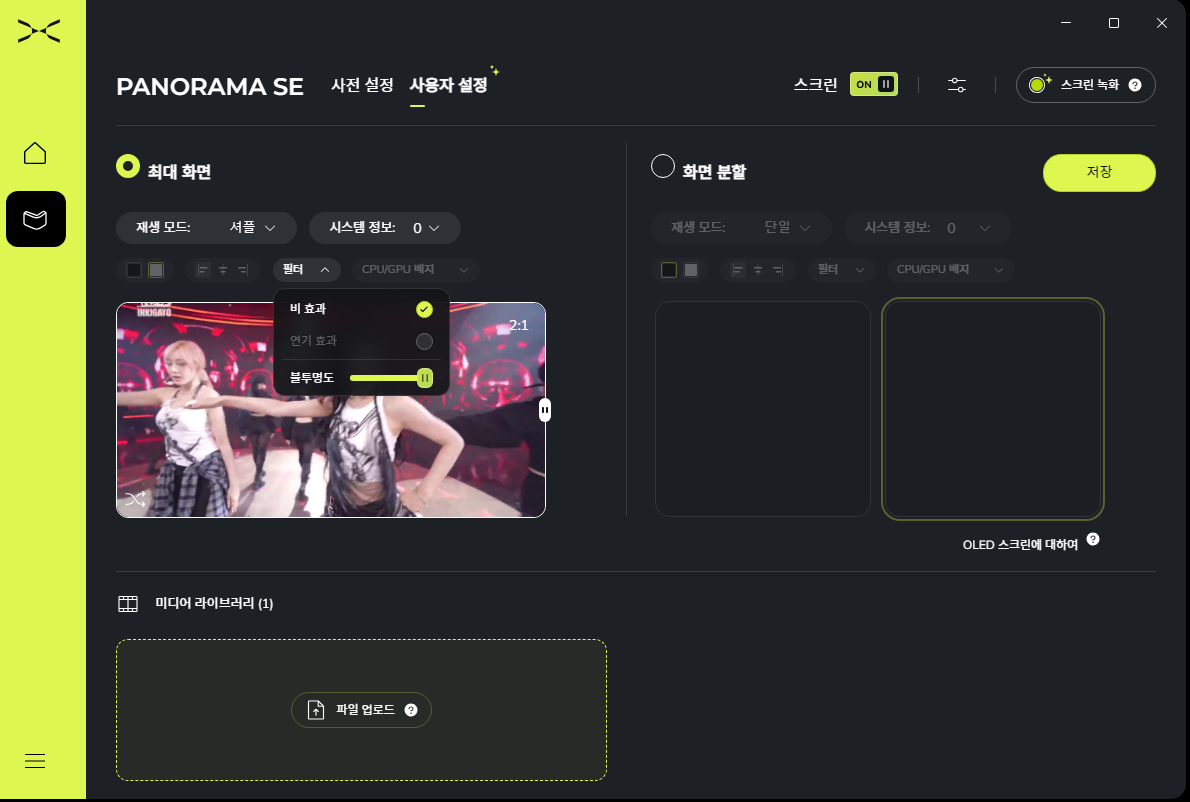Click the 2:1 ratio label on preview

click(518, 326)
